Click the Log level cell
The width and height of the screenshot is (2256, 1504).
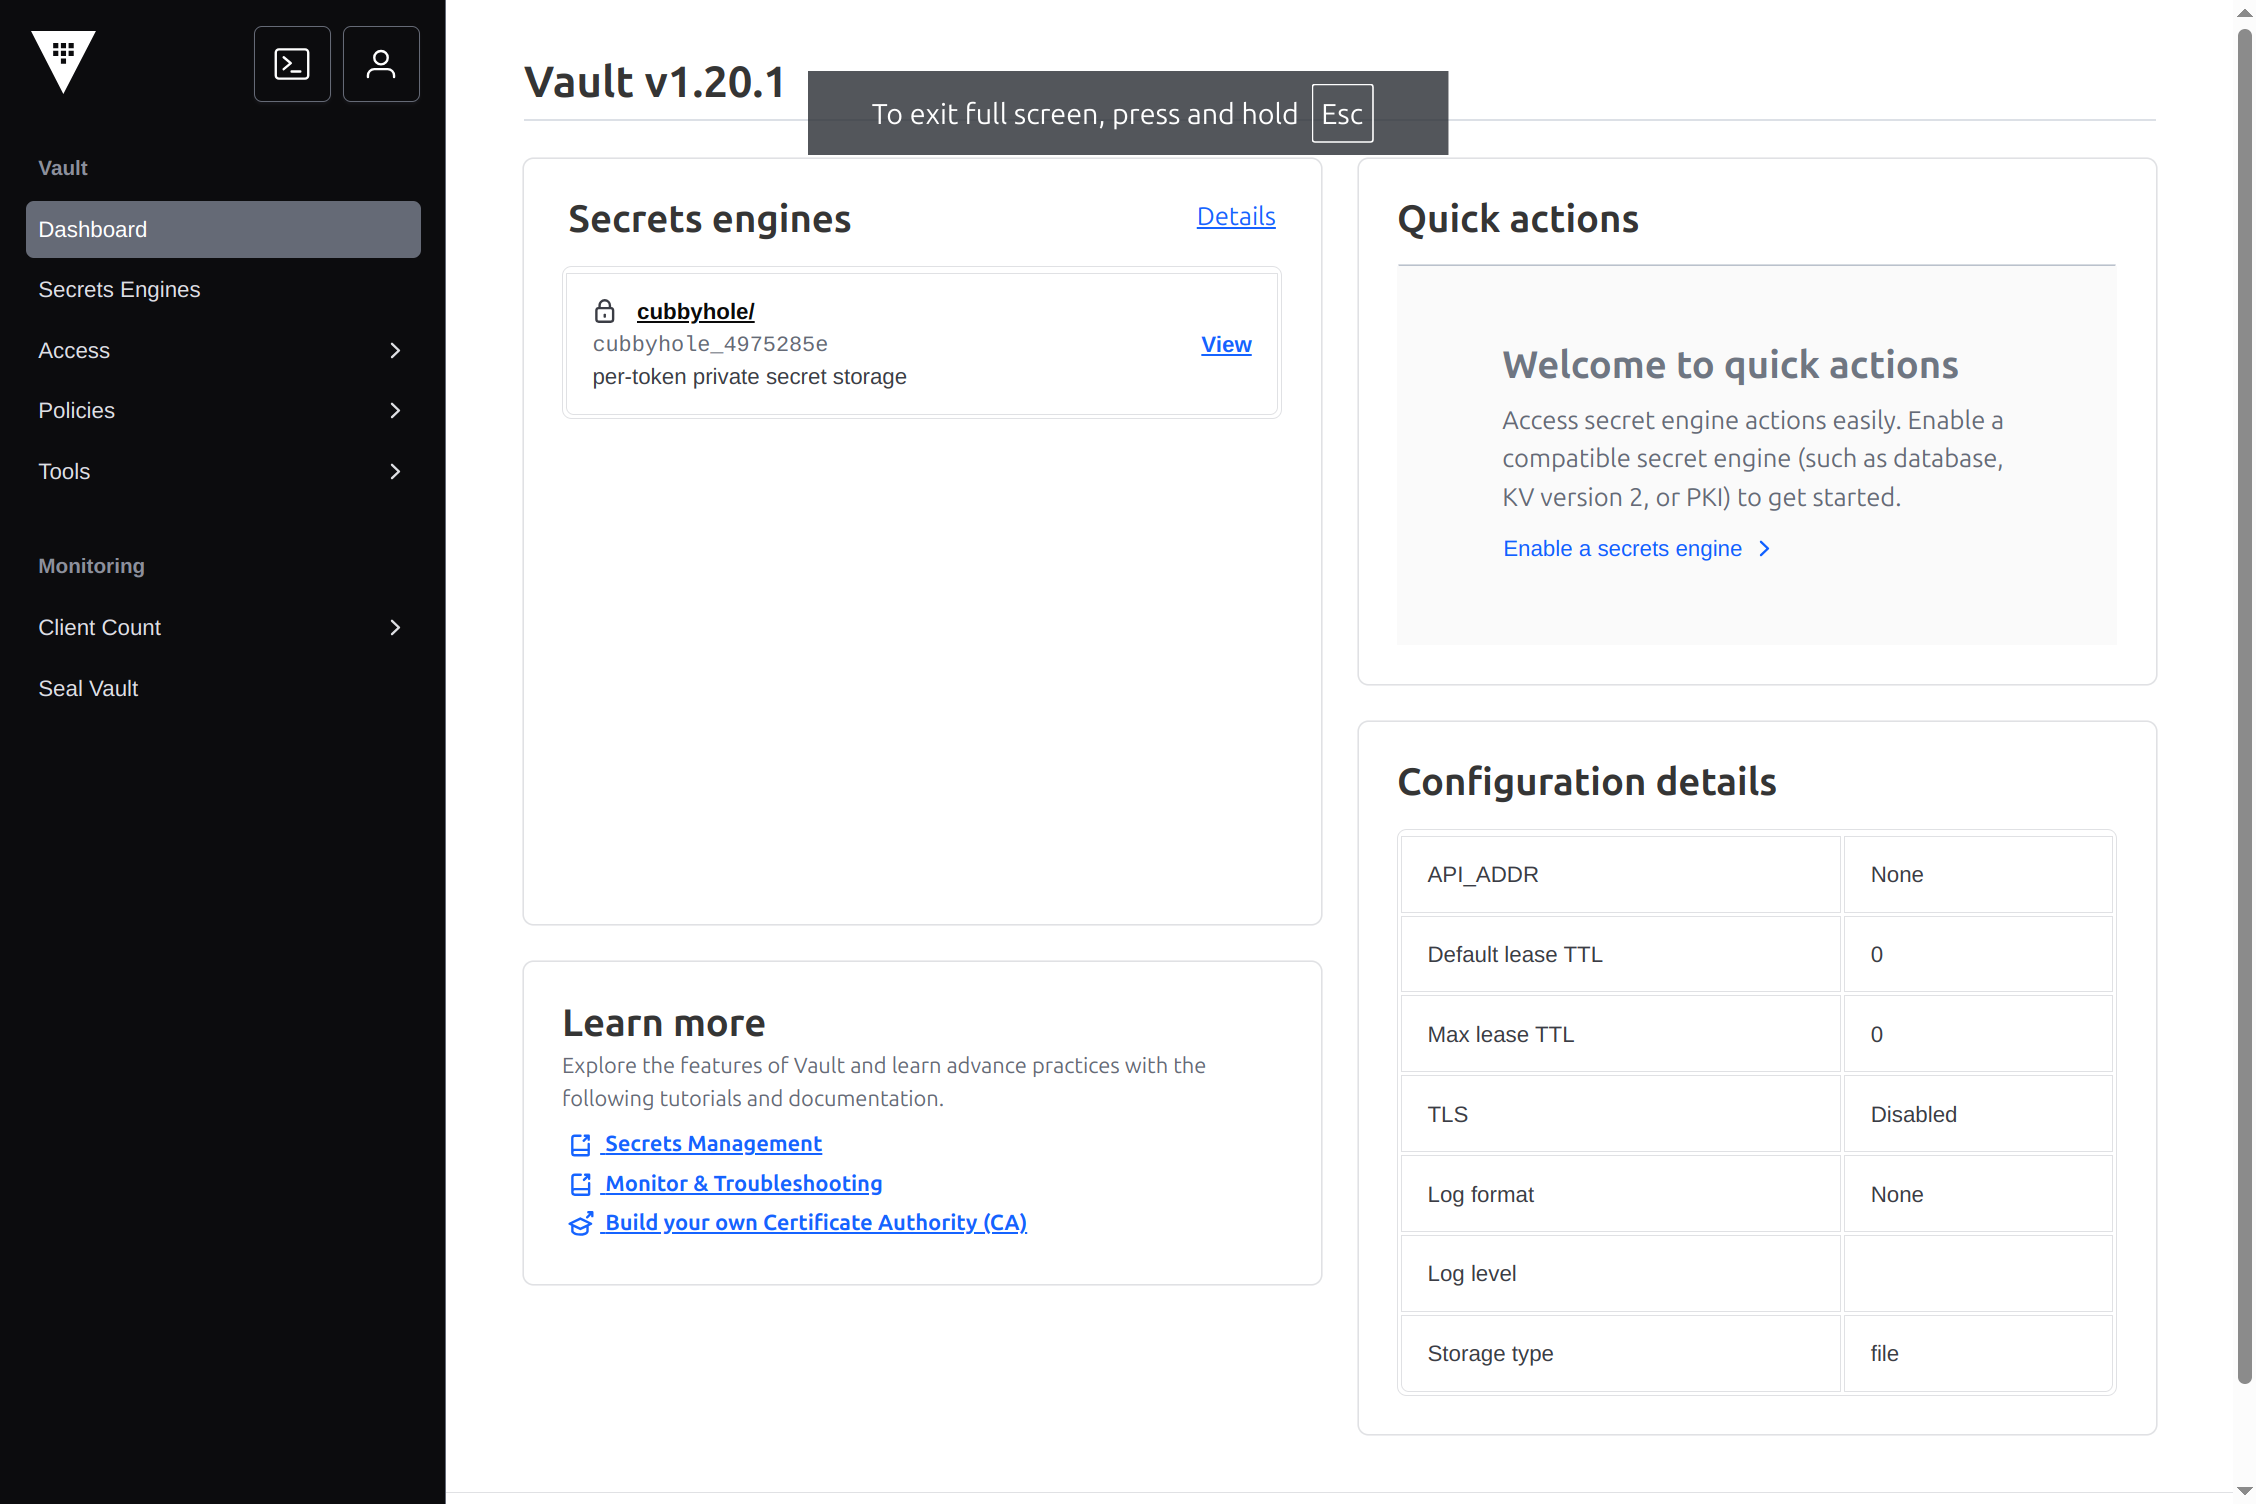[x=1620, y=1273]
